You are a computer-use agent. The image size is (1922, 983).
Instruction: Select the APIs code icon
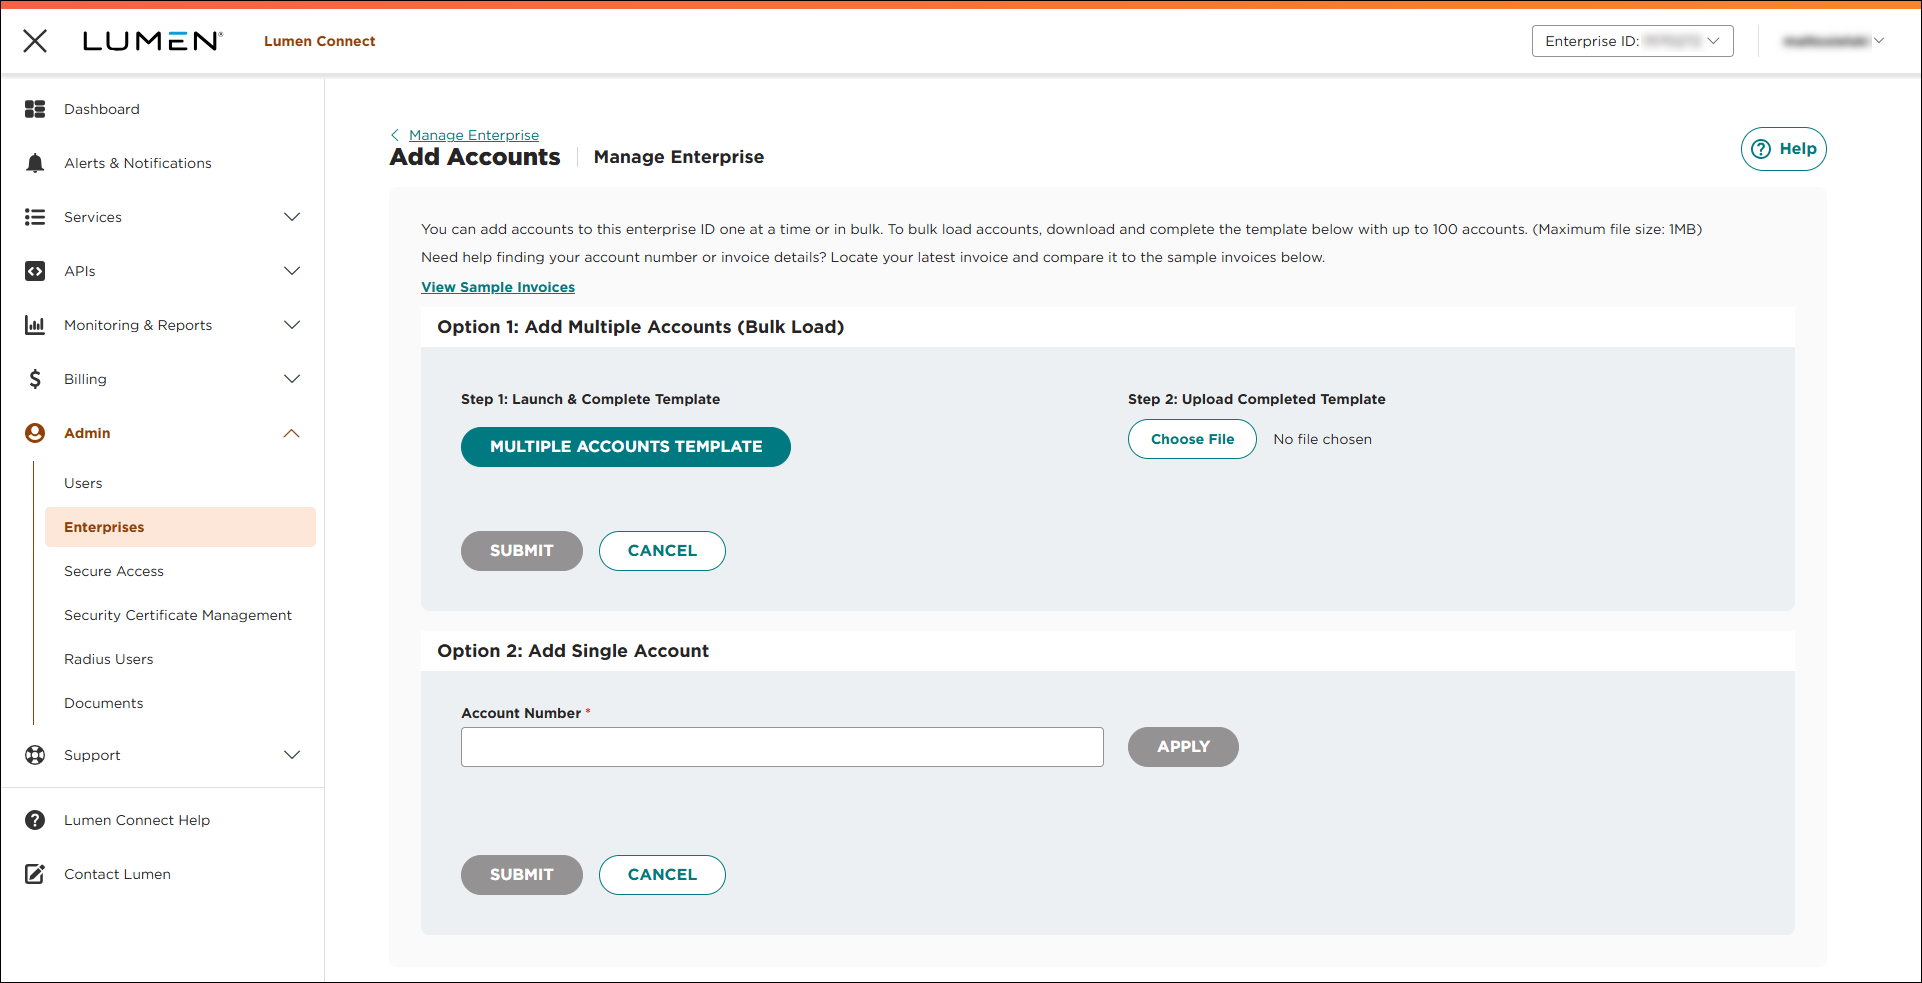point(35,271)
